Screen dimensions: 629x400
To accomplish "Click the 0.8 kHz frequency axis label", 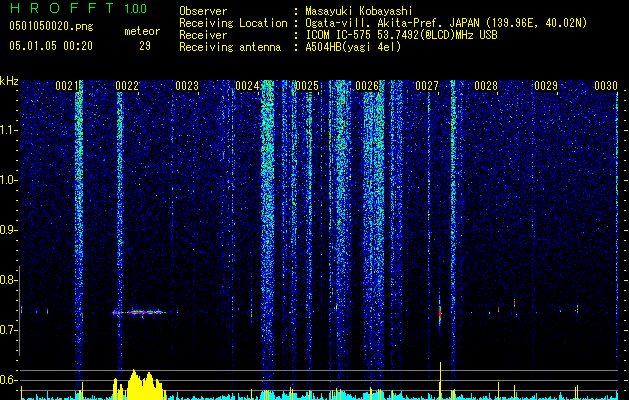I will 9,280.
